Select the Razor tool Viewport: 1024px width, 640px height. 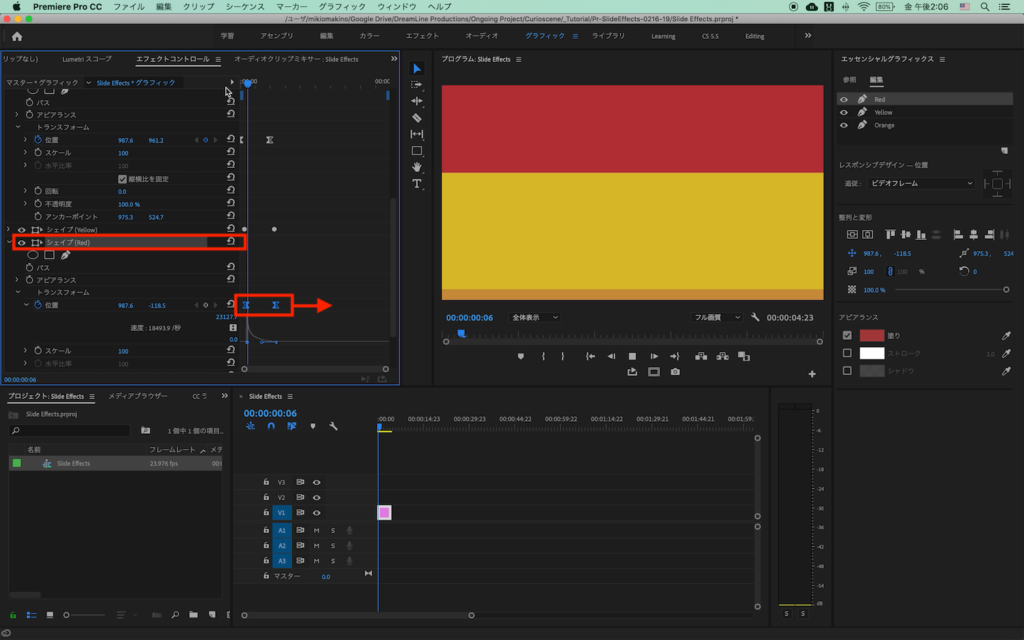(417, 118)
